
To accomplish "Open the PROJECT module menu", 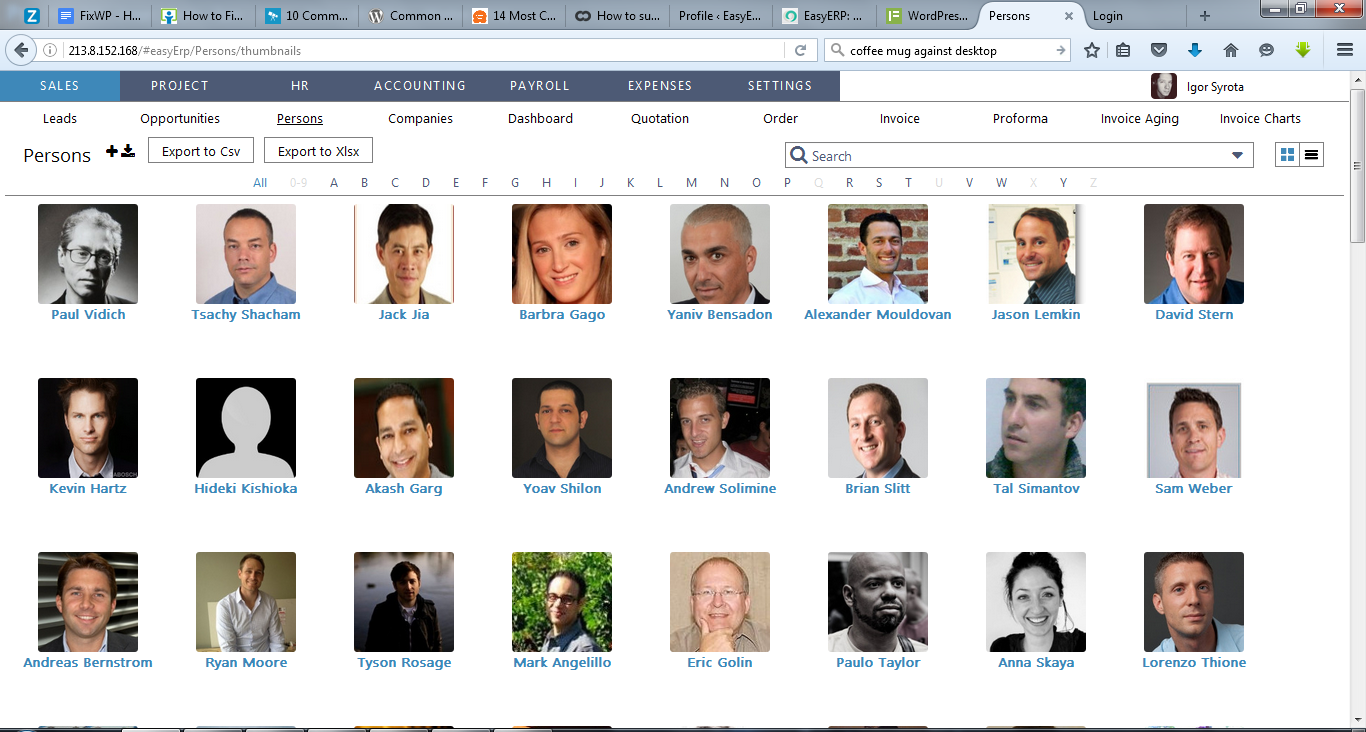I will [x=180, y=86].
